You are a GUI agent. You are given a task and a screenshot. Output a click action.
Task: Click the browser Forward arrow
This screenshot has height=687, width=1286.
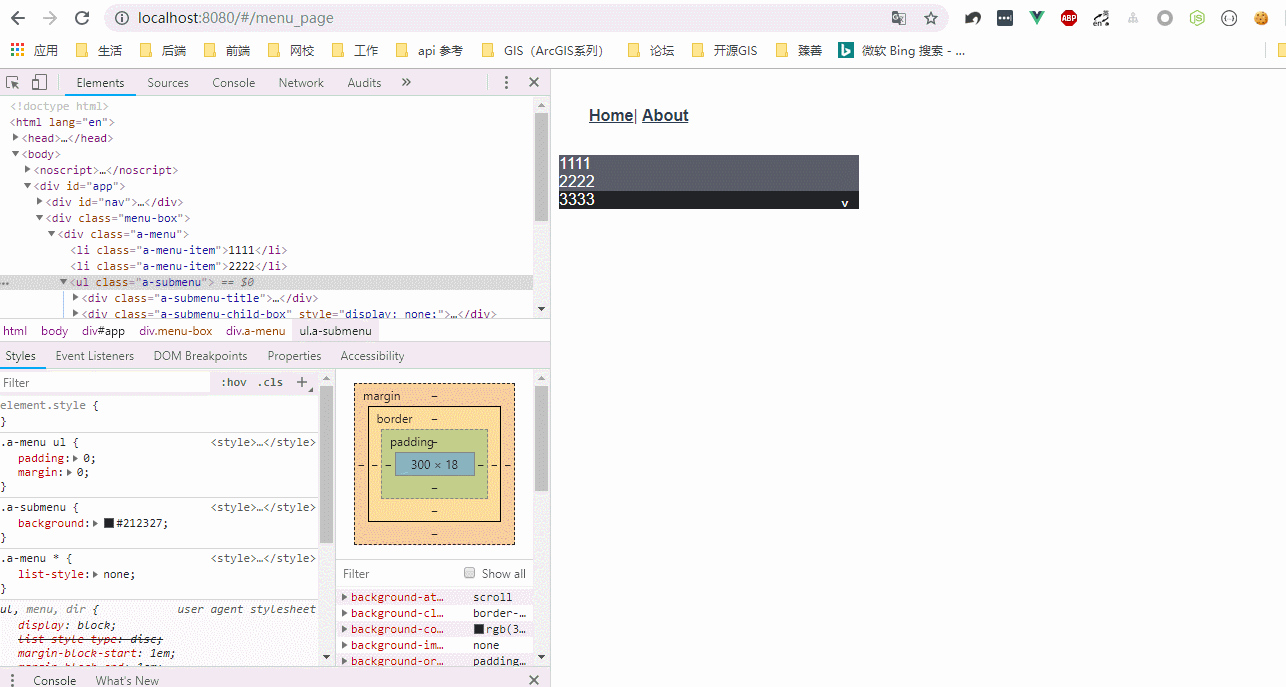coord(50,18)
